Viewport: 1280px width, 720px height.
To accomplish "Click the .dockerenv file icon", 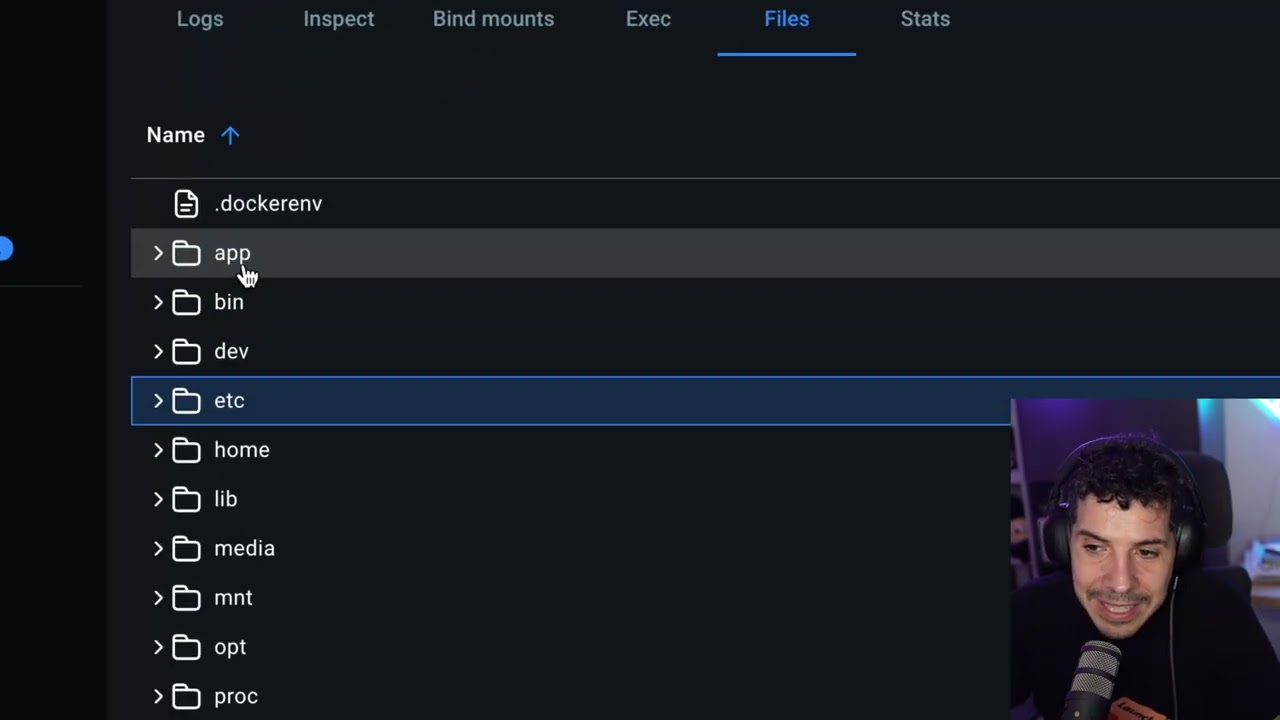I will [186, 204].
